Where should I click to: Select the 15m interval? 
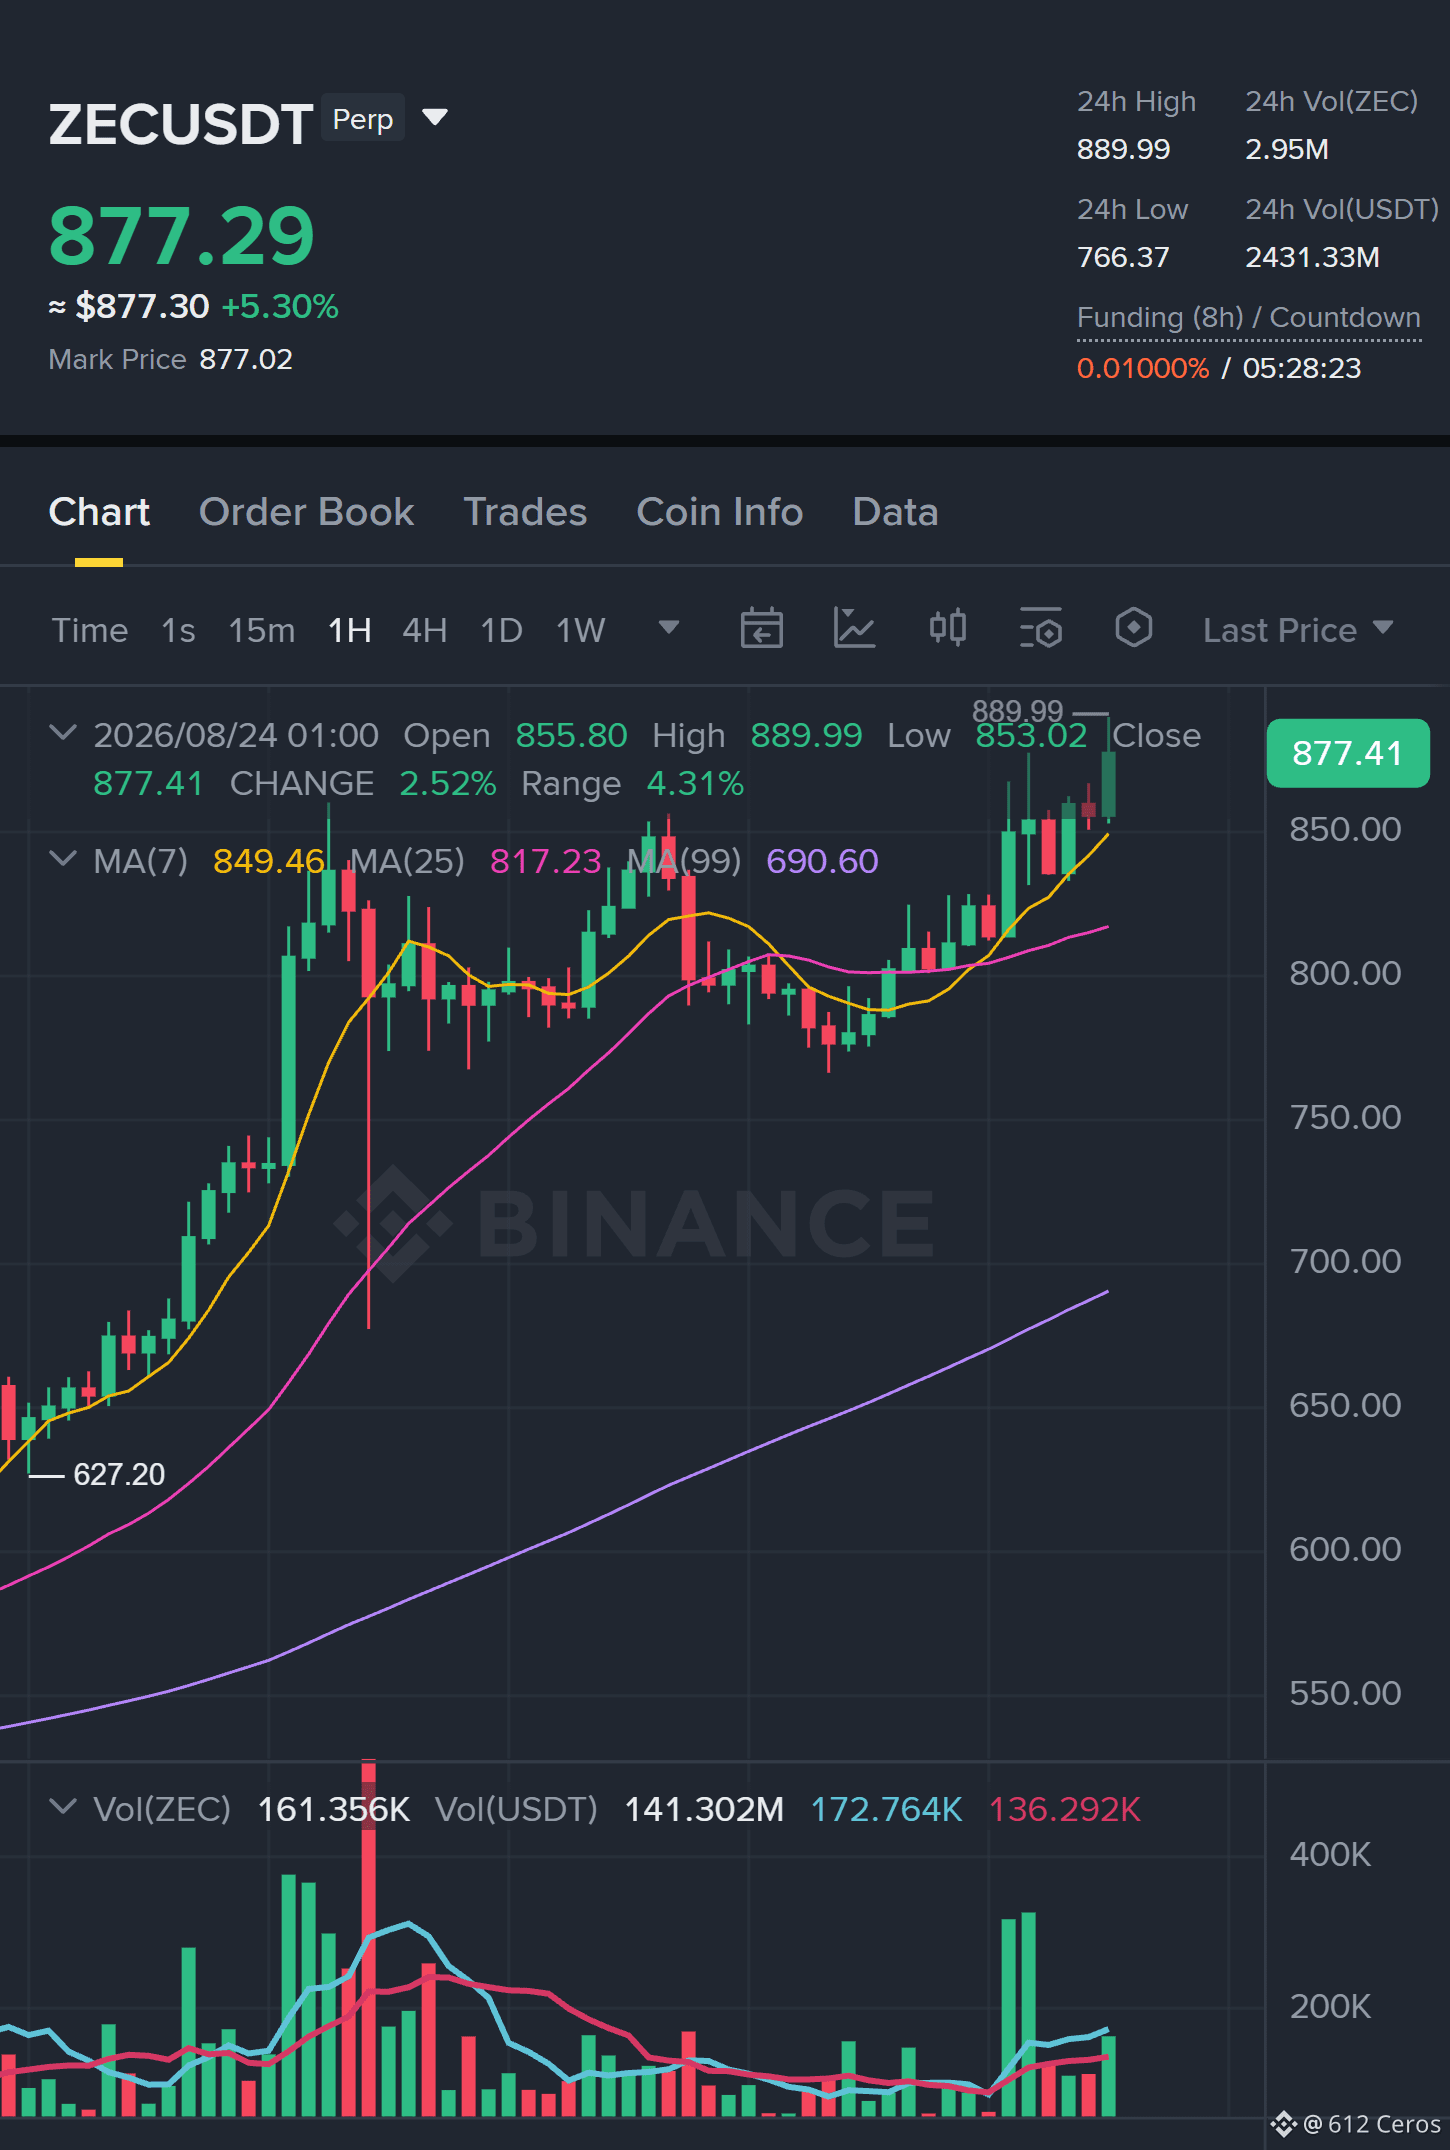[262, 630]
